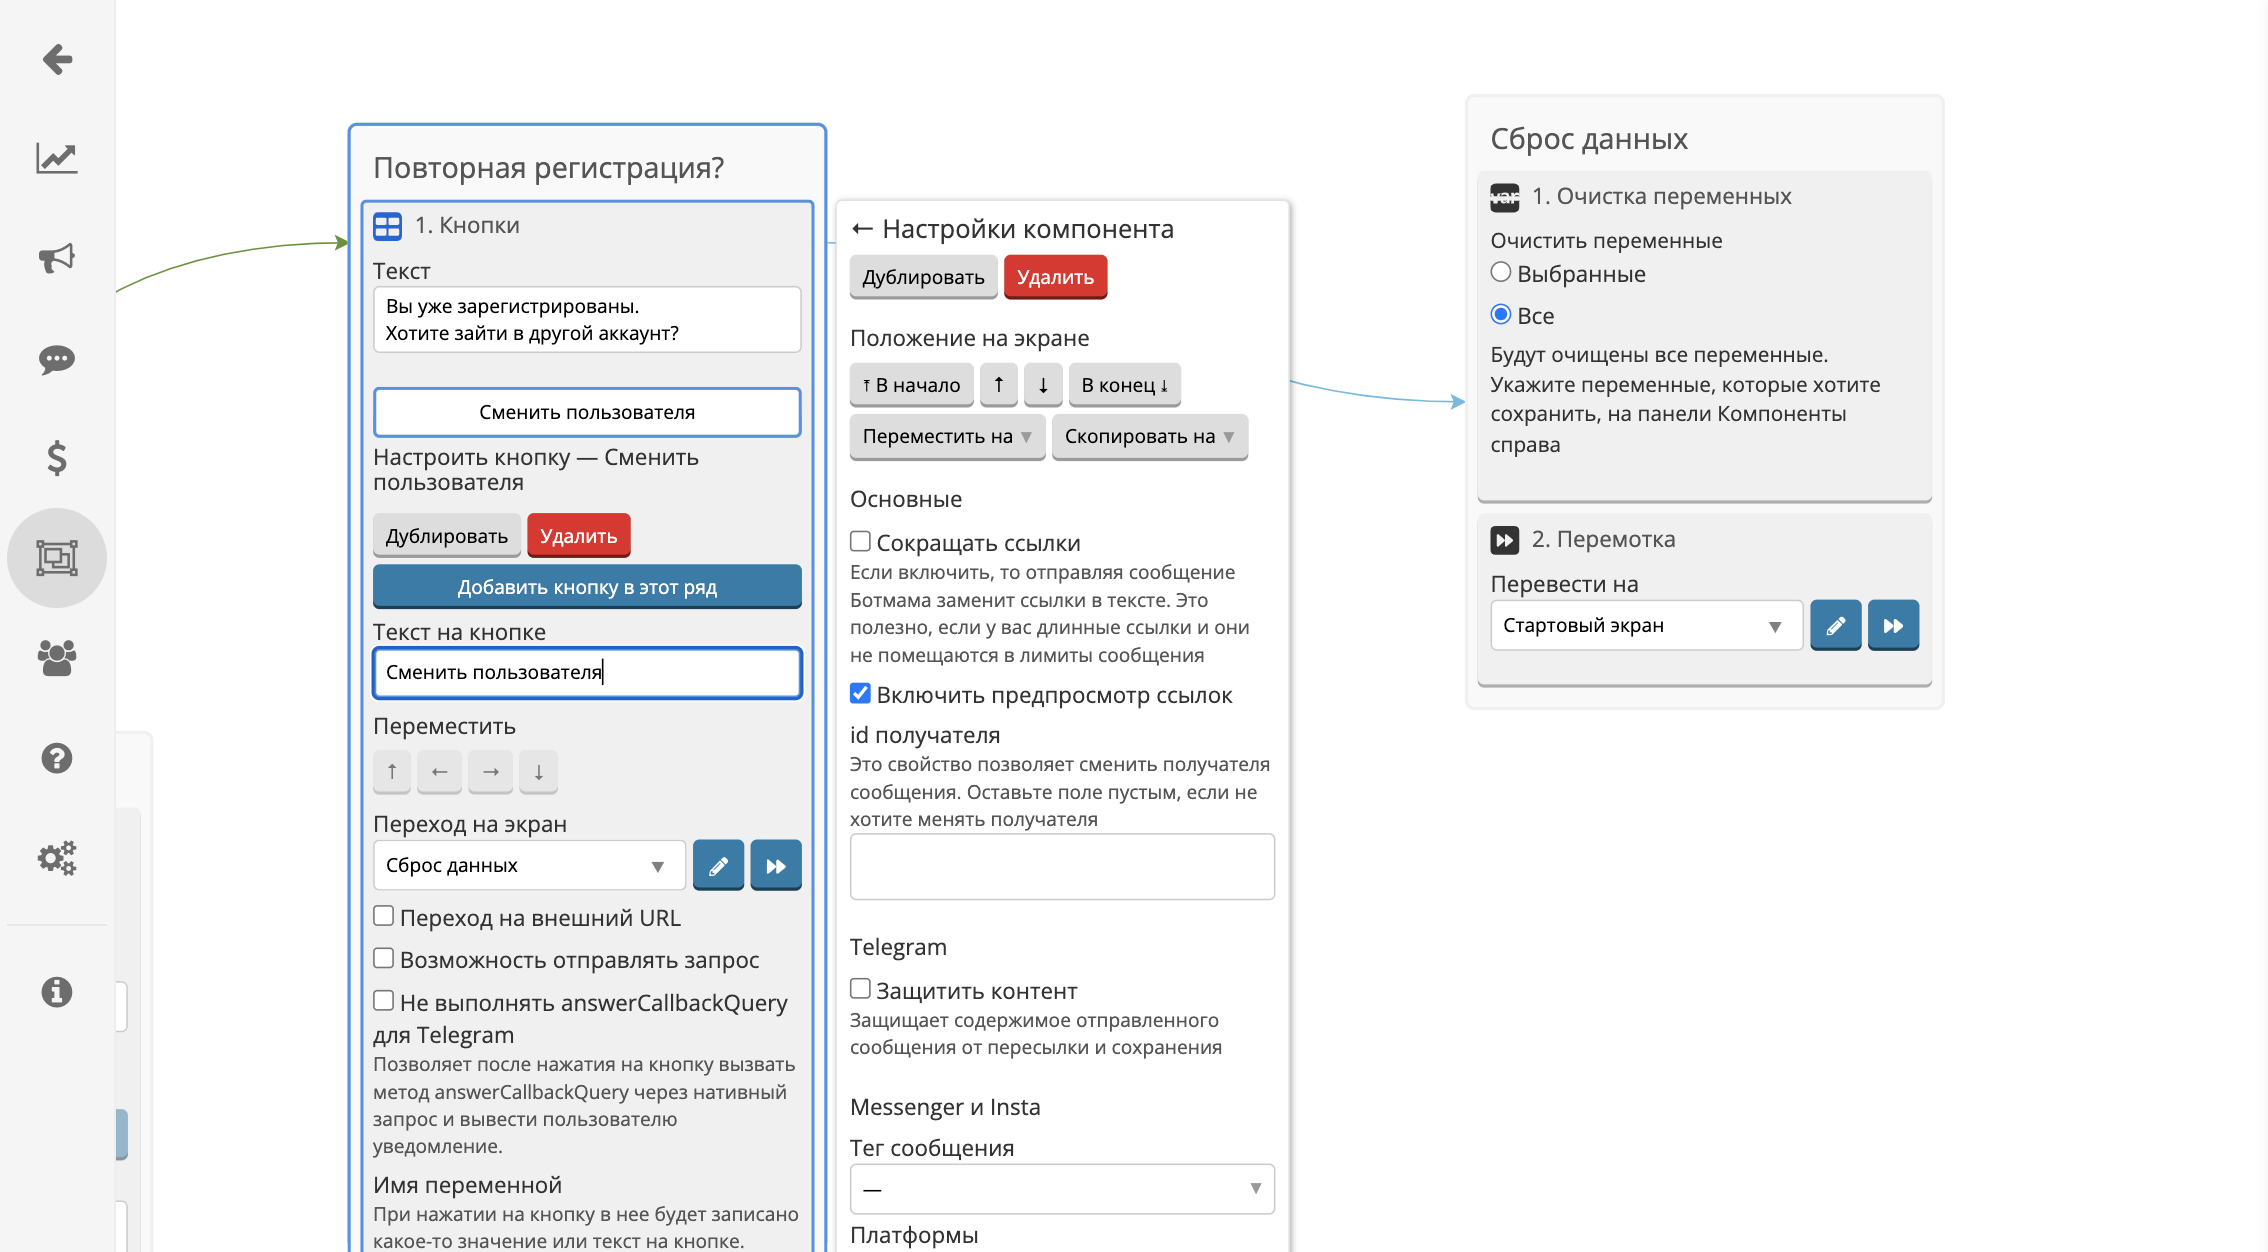Screen dimensions: 2268x1252
Task: Click Дублировать in component settings
Action: click(x=923, y=278)
